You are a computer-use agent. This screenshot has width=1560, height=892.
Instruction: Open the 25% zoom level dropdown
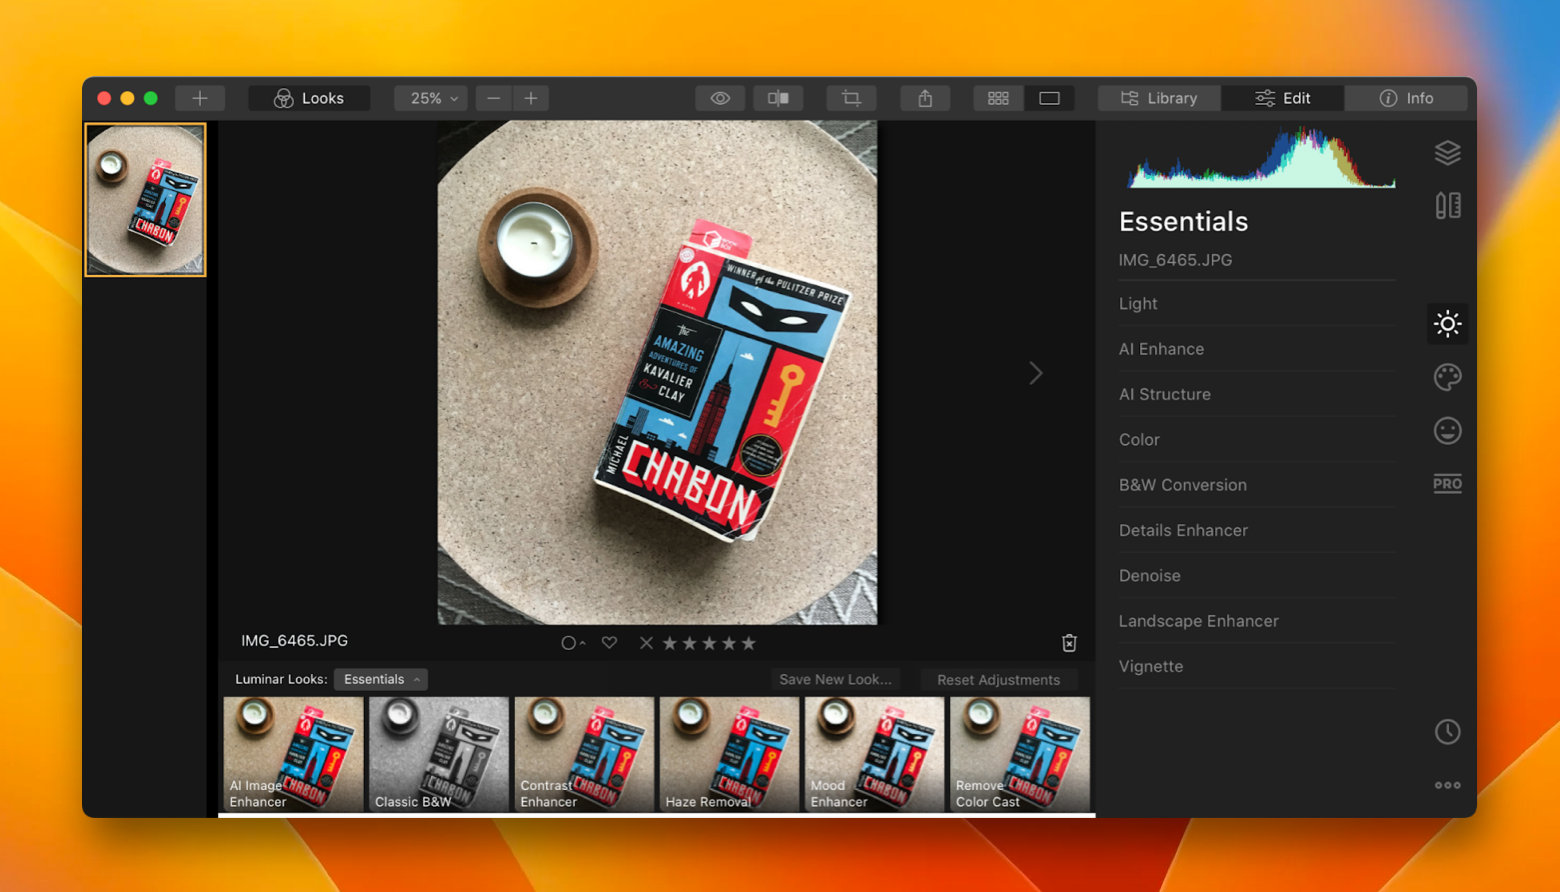click(431, 98)
